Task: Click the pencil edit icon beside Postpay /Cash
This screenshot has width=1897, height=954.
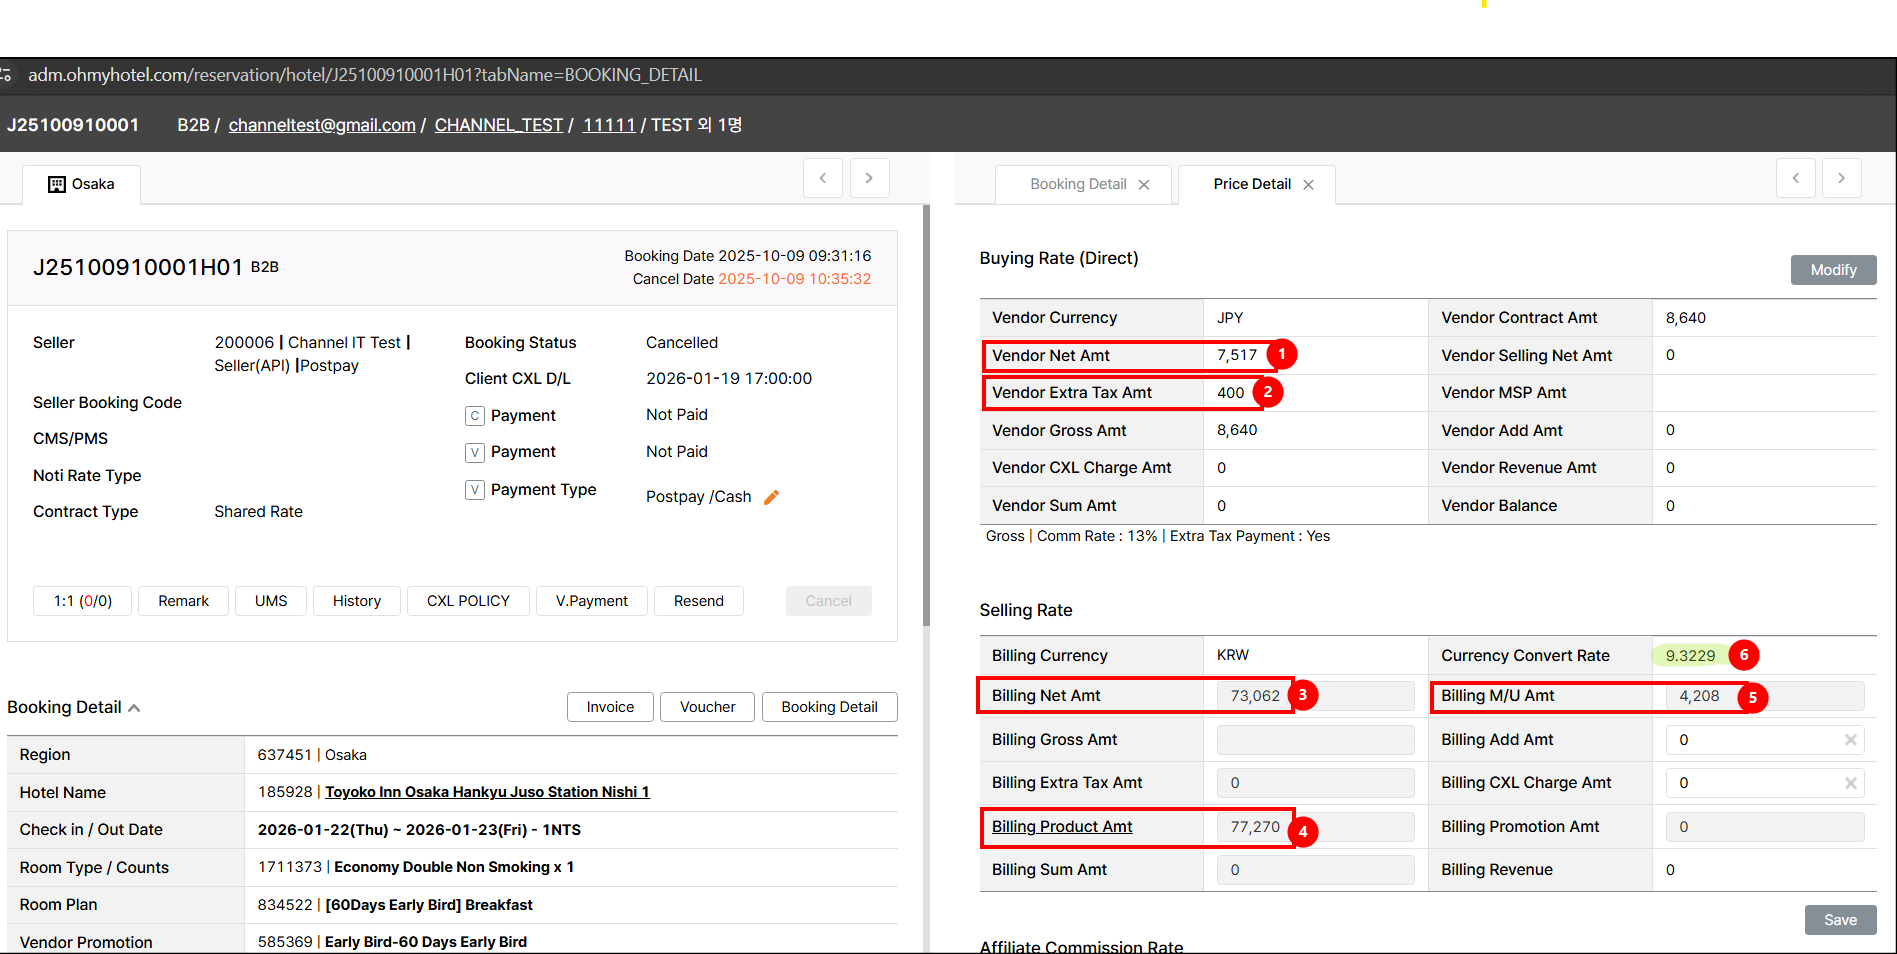Action: (771, 497)
